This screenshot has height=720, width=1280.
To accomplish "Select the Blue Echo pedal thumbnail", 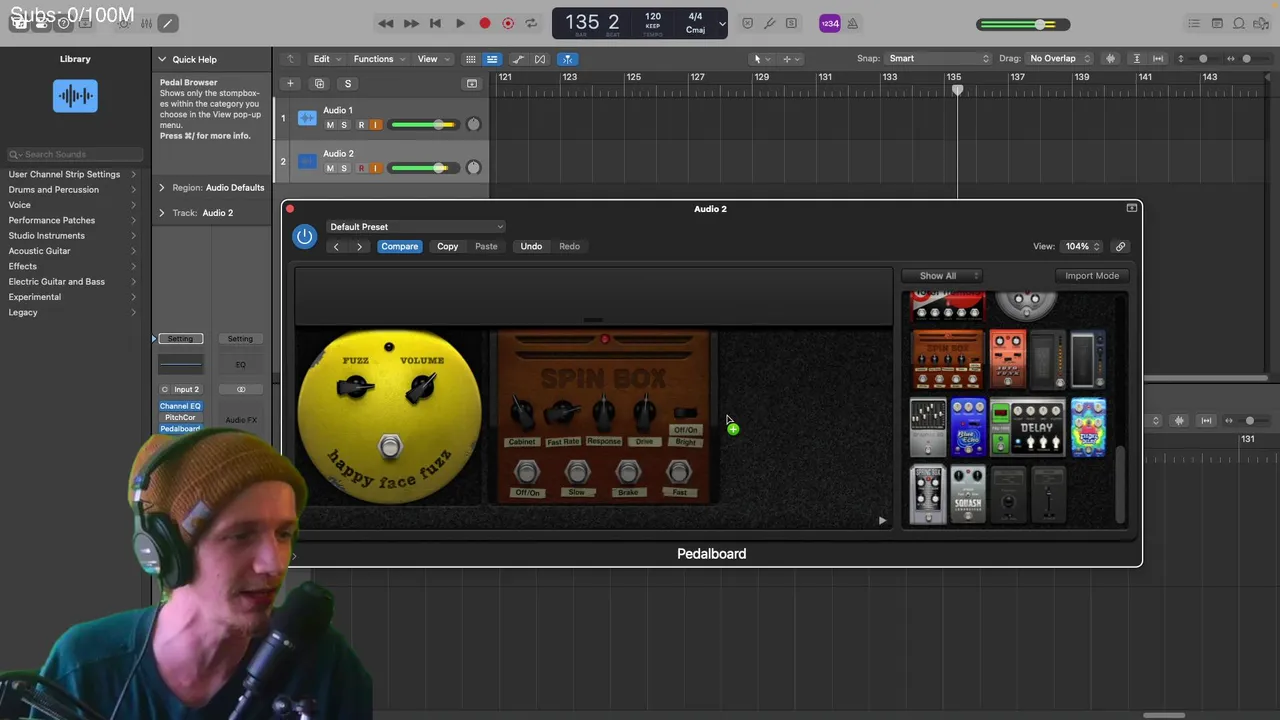I will point(968,428).
